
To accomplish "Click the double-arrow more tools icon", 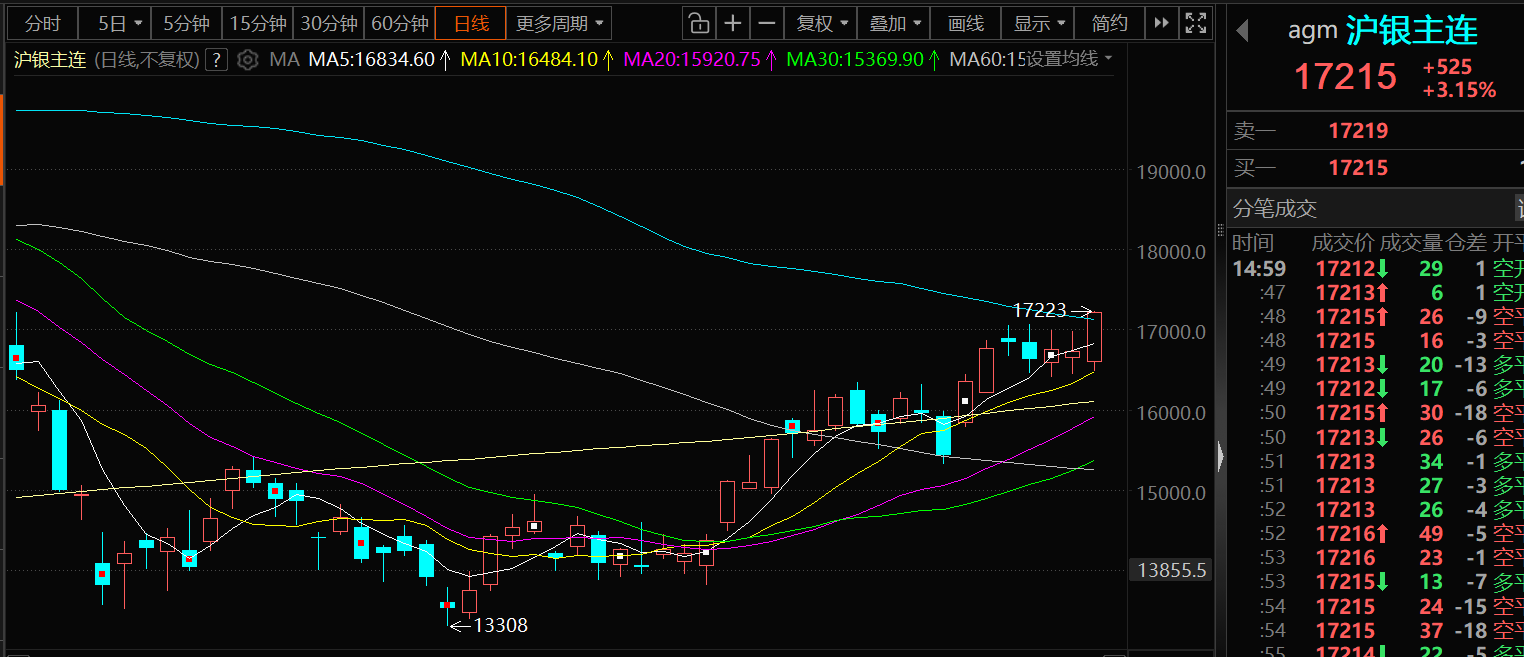I will [1161, 23].
